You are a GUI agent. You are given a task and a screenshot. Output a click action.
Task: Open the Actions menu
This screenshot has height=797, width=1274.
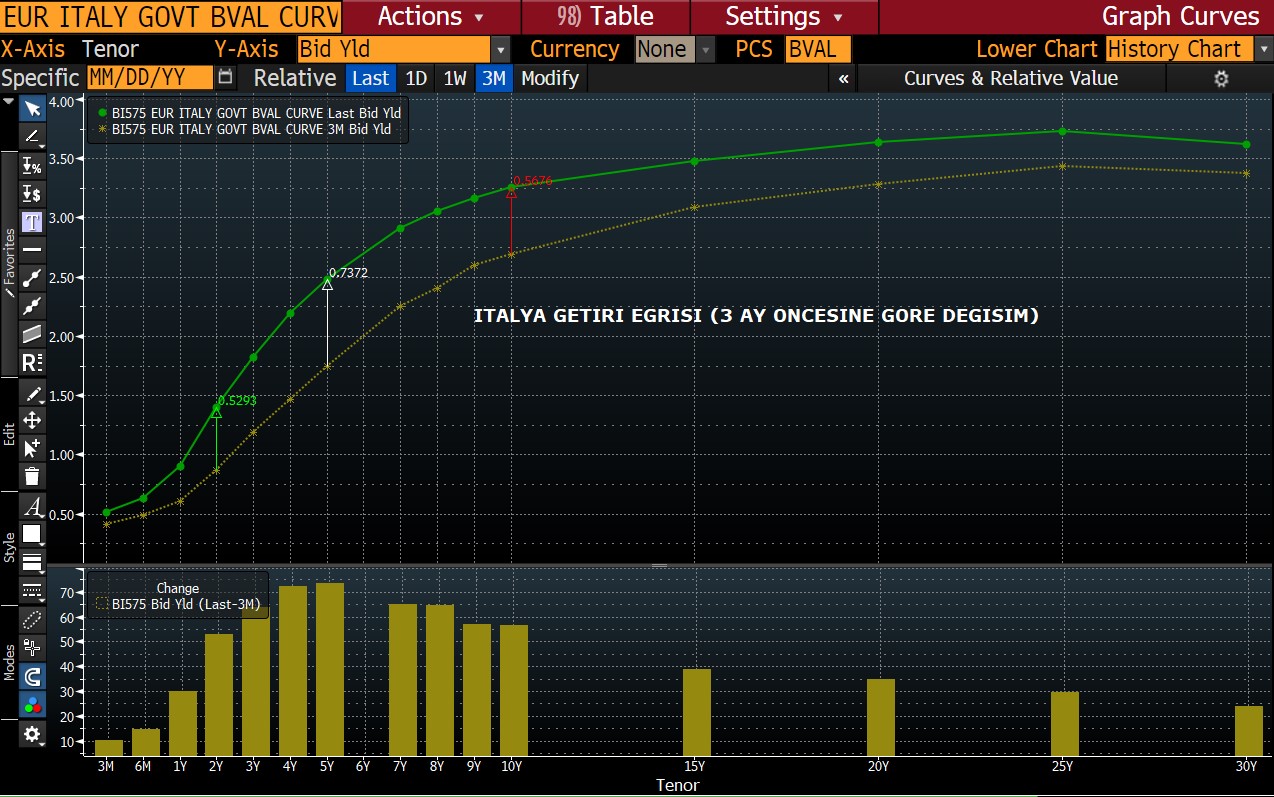coord(430,16)
